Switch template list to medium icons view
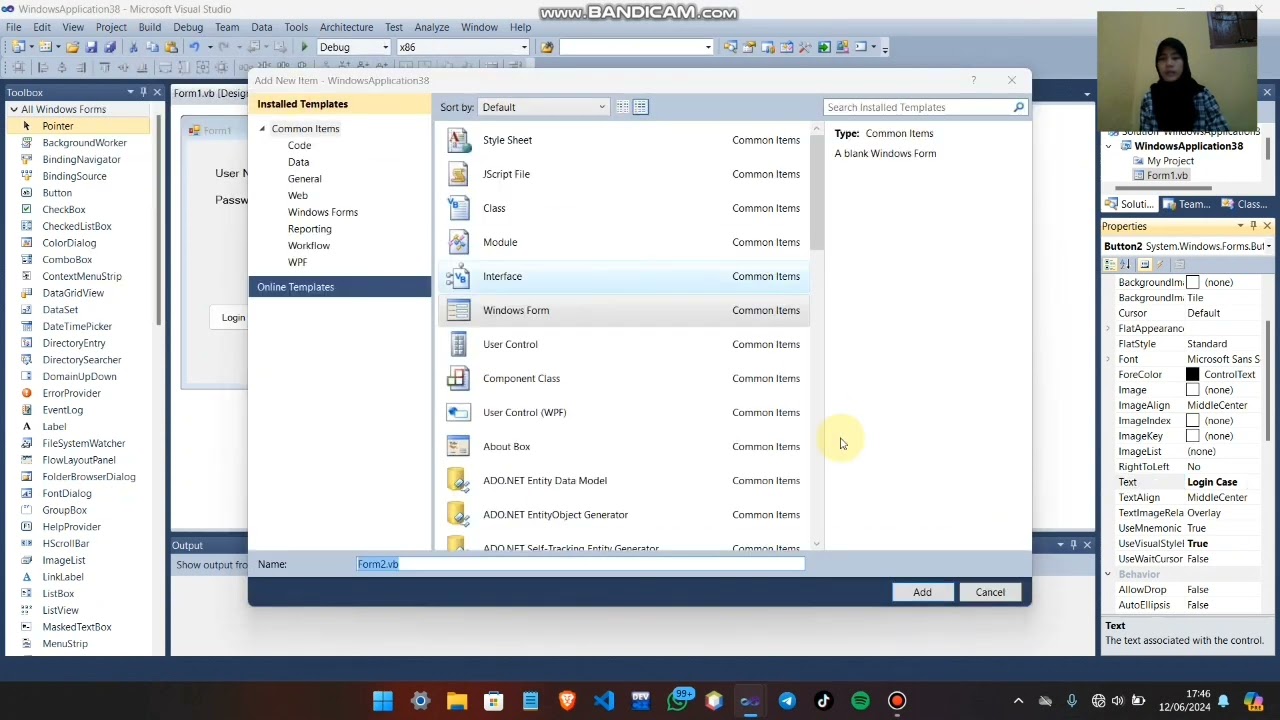Image resolution: width=1280 pixels, height=720 pixels. (641, 107)
